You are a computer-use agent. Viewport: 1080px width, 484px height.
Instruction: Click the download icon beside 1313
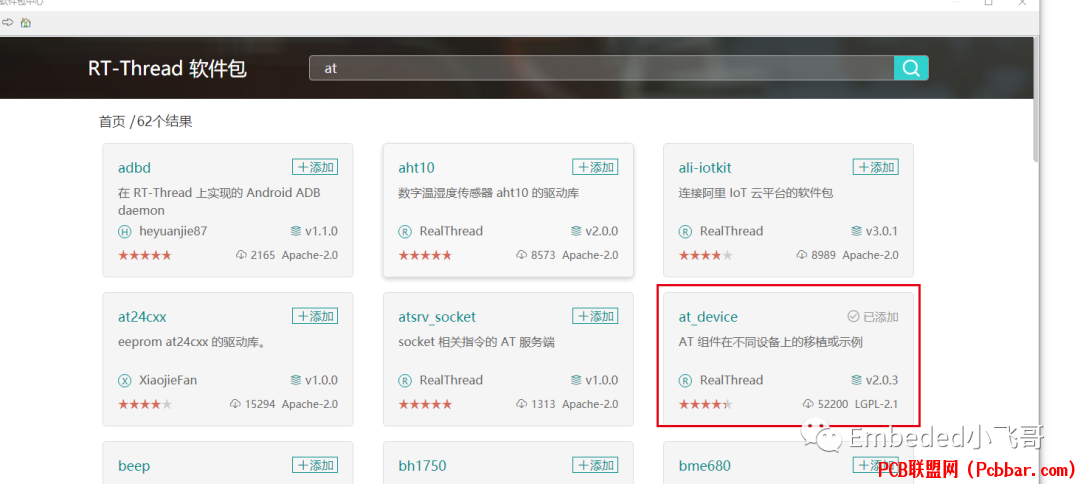521,403
